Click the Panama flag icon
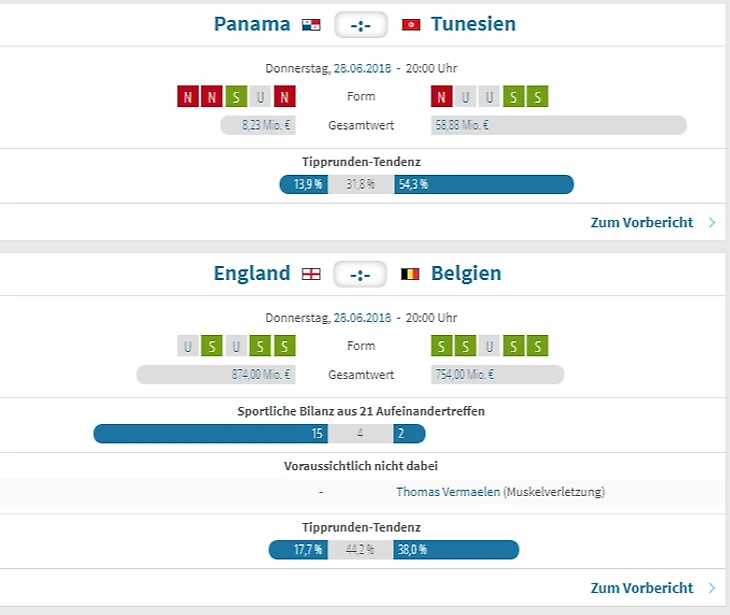730x615 pixels. [311, 24]
